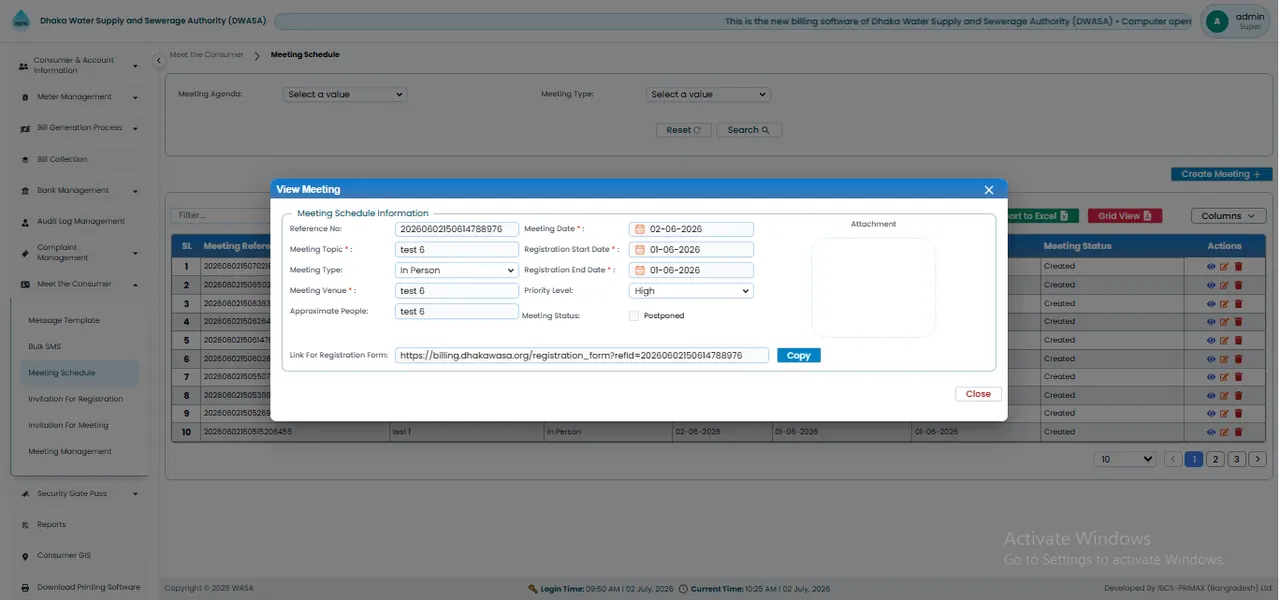This screenshot has height=600, width=1280.
Task: Edit the meeting in row 2
Action: (1224, 285)
